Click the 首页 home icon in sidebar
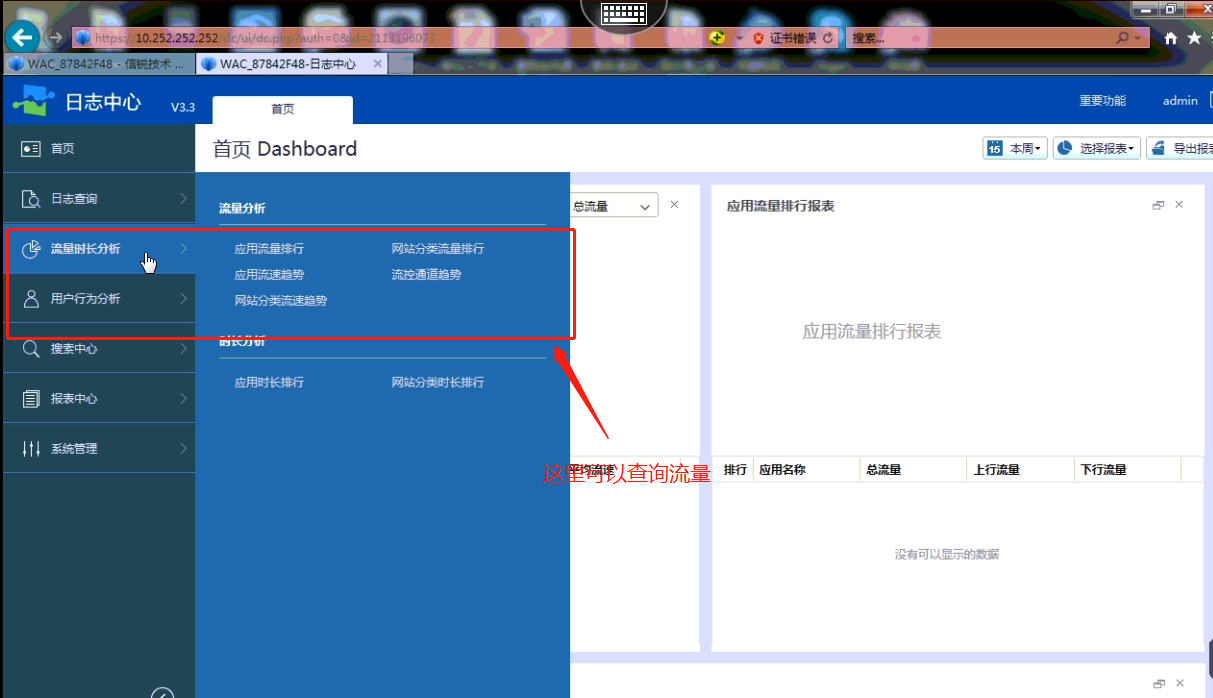This screenshot has height=698, width=1213. (31, 149)
